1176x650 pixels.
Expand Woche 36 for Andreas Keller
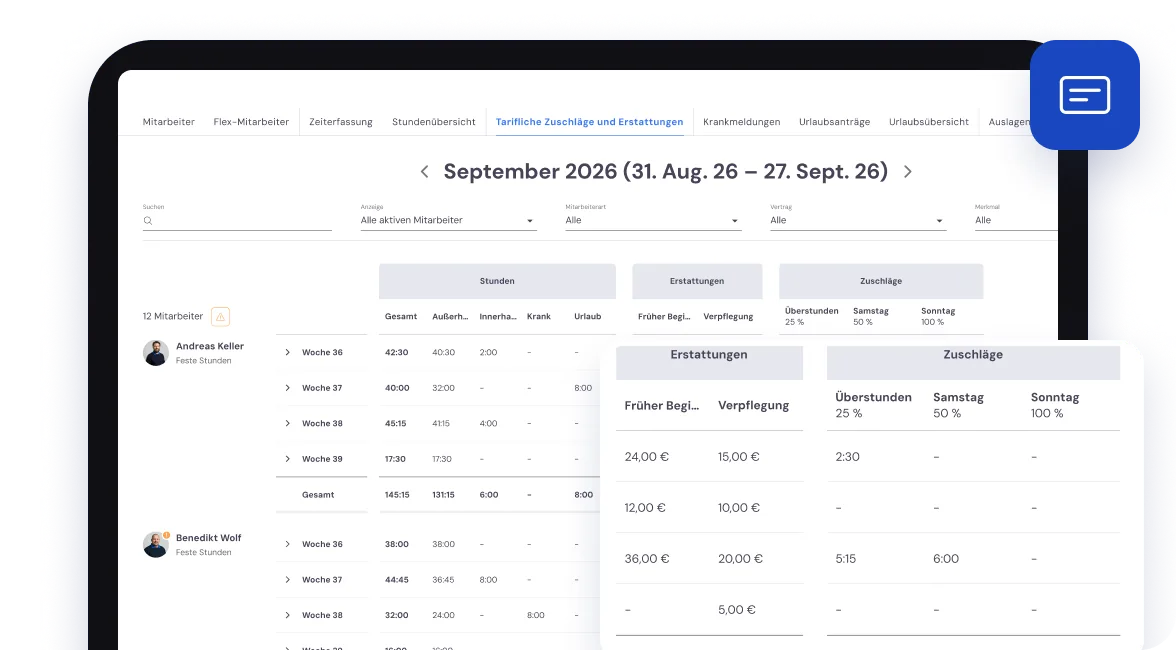287,352
